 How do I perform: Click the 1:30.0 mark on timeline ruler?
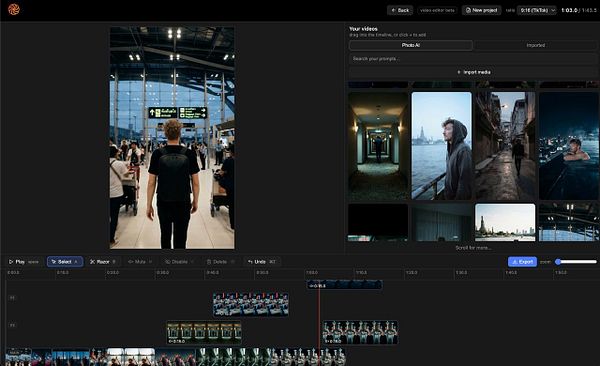pyautogui.click(x=461, y=273)
